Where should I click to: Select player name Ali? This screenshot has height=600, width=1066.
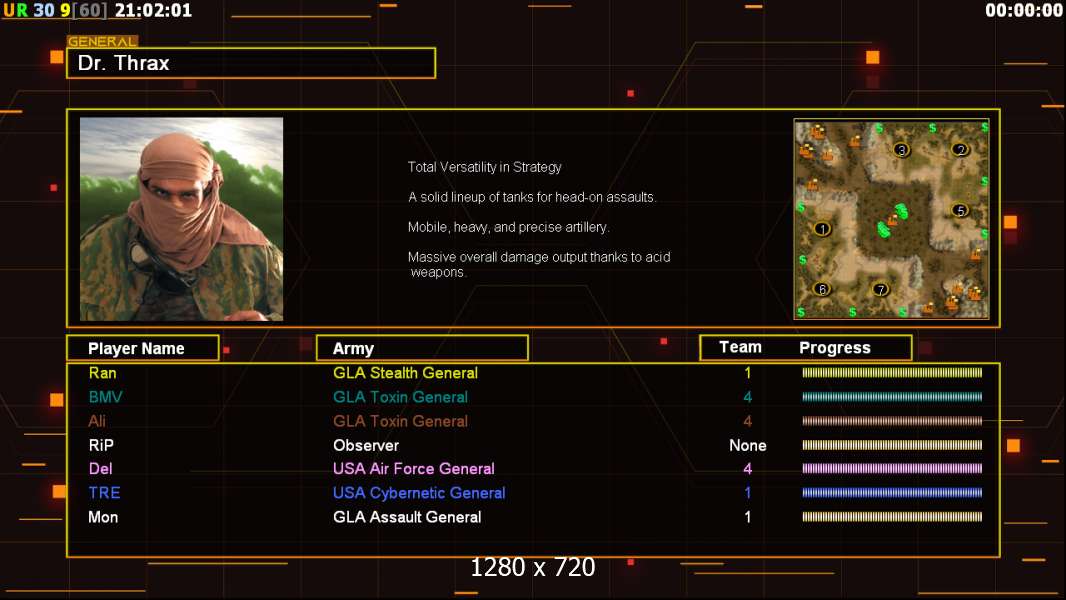97,421
